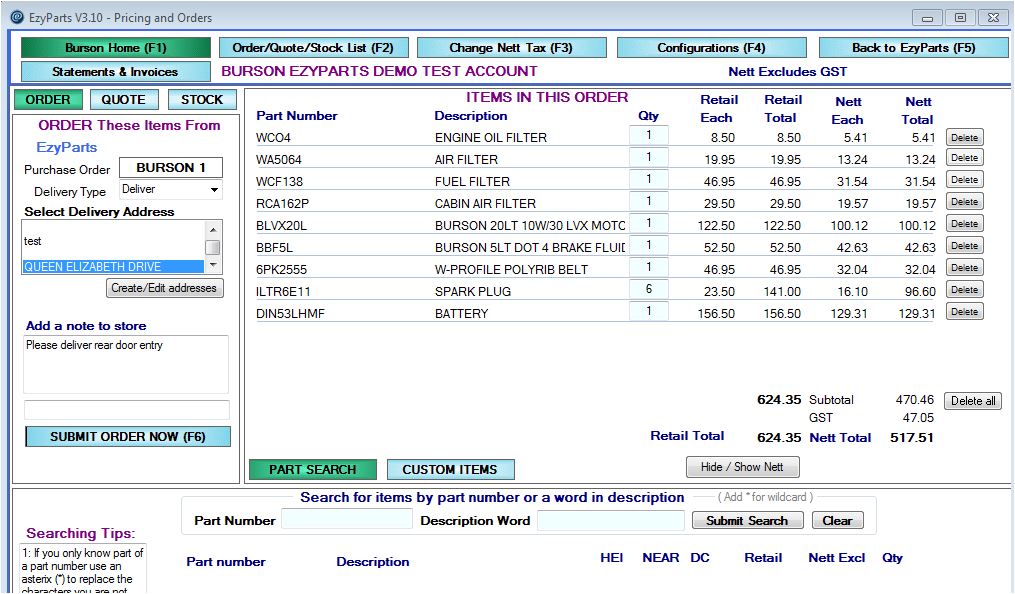Image resolution: width=1015 pixels, height=594 pixels.
Task: Edit Qty field for WA5064
Action: click(x=649, y=157)
